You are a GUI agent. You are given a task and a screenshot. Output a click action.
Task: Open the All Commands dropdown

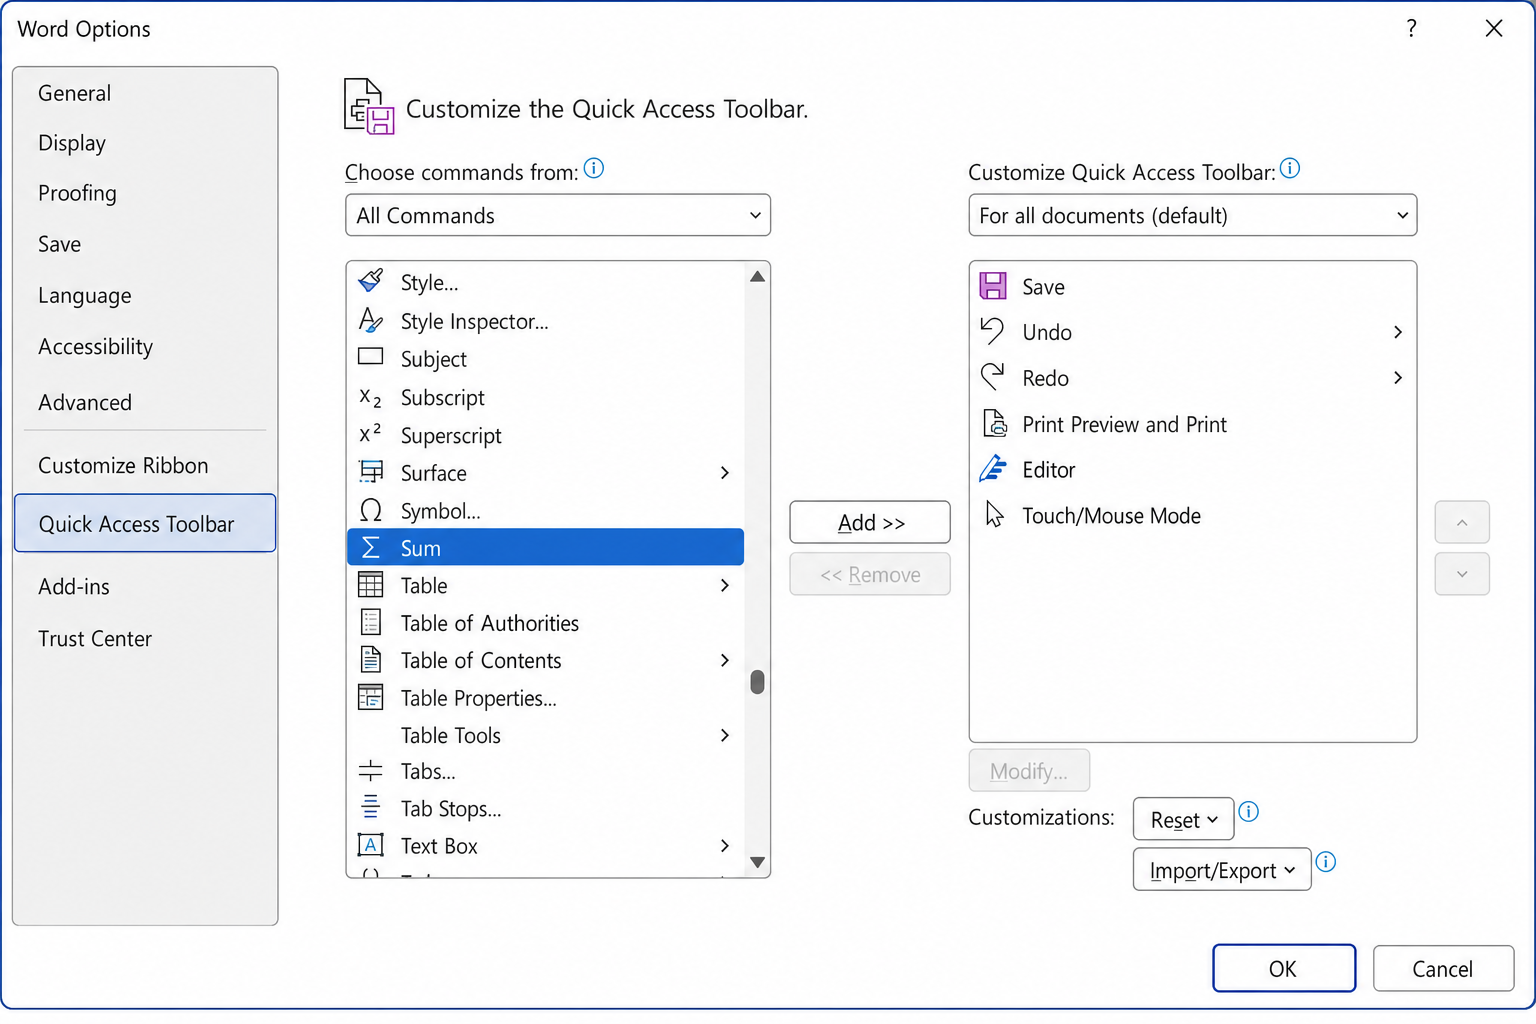click(x=558, y=215)
